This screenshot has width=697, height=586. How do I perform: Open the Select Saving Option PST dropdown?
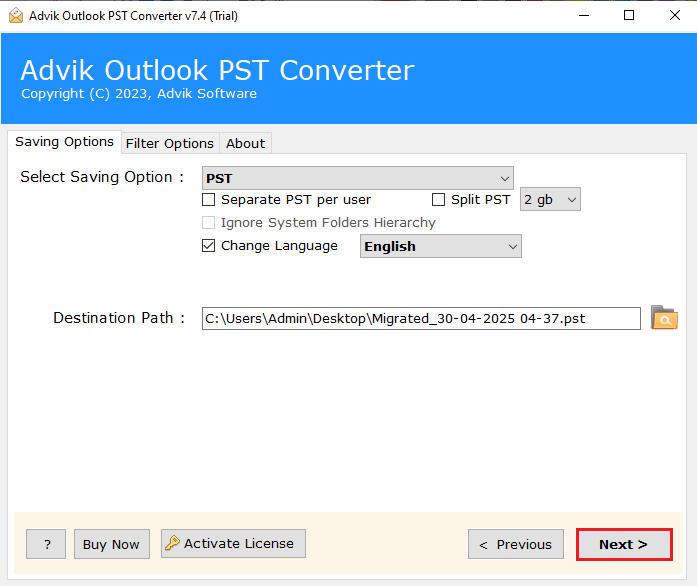(357, 178)
